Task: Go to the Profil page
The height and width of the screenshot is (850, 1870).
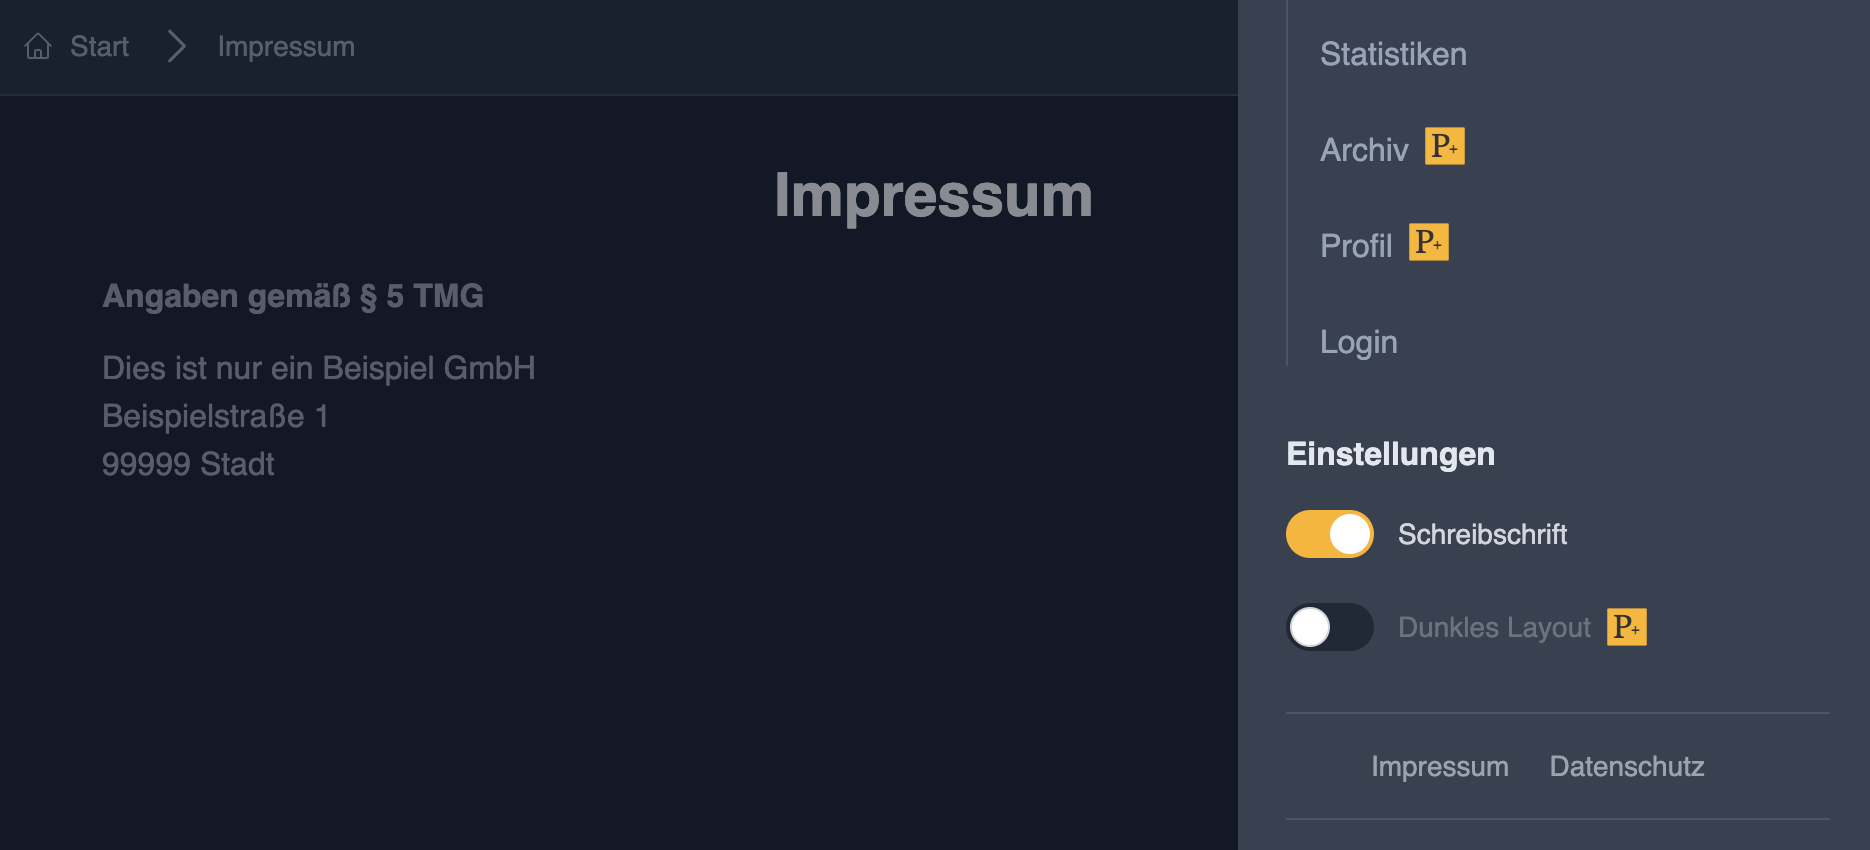Action: 1356,245
